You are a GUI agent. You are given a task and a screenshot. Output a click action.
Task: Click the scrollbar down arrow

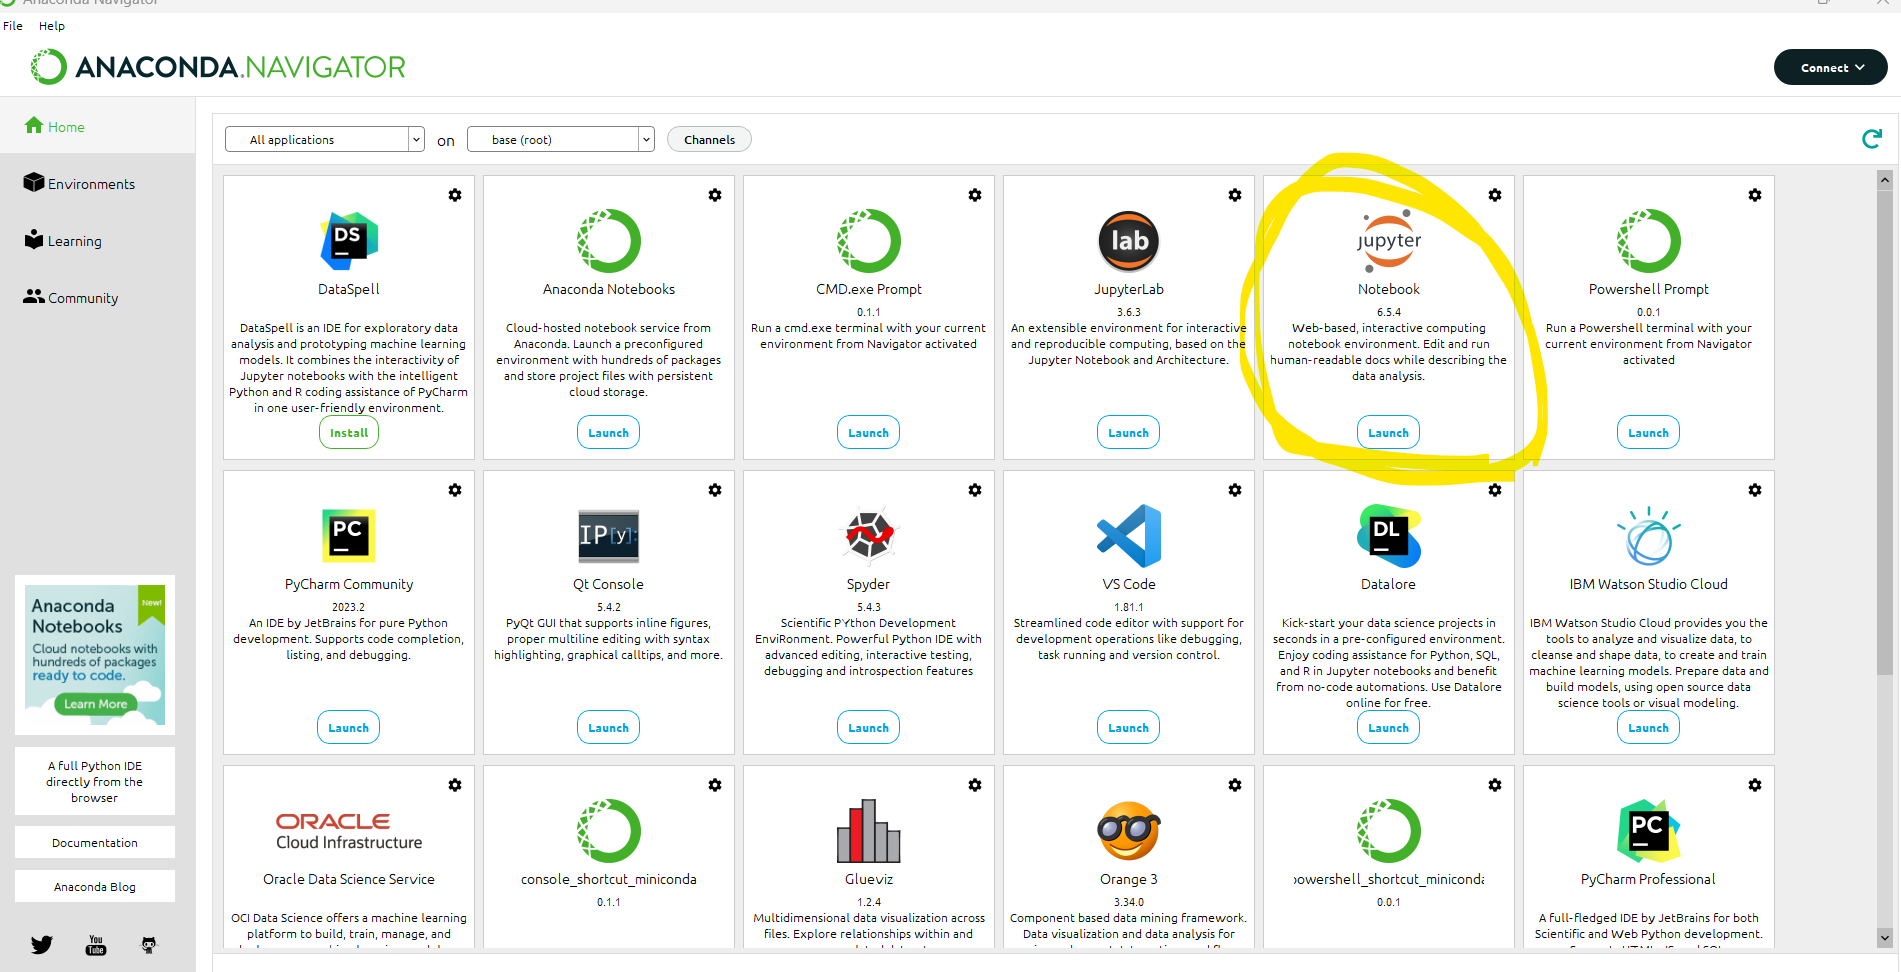(1885, 938)
